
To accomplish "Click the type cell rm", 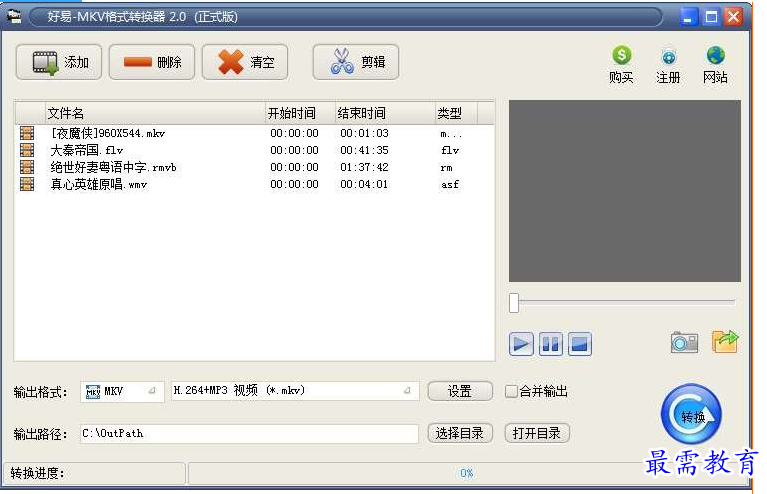I will pyautogui.click(x=447, y=168).
